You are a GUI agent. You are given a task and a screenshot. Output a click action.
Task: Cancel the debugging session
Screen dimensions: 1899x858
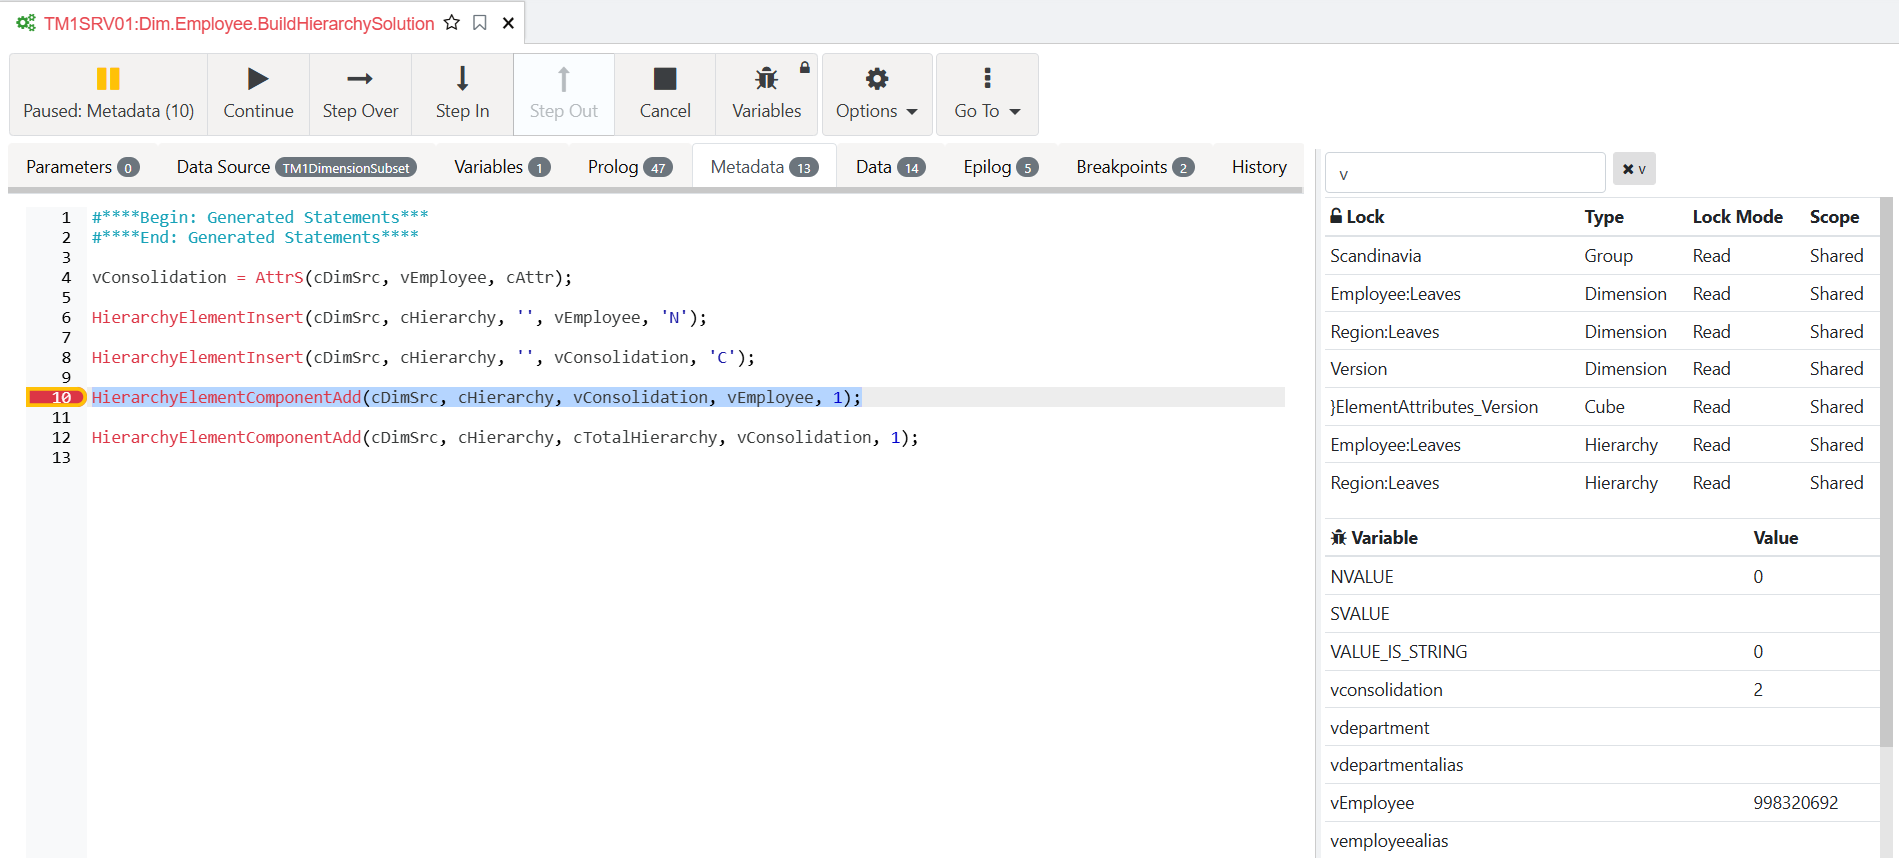pos(665,94)
